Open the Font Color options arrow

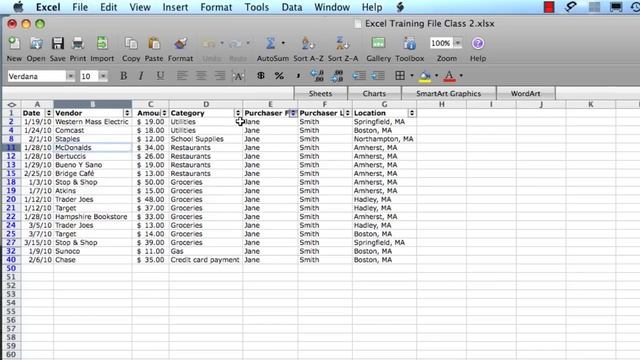(461, 76)
